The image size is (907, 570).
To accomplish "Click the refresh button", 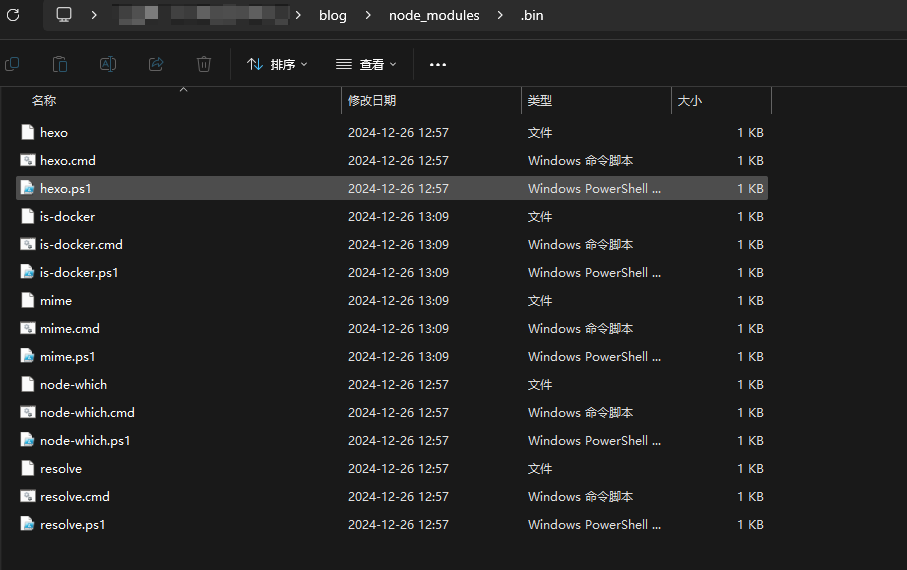I will (x=13, y=15).
